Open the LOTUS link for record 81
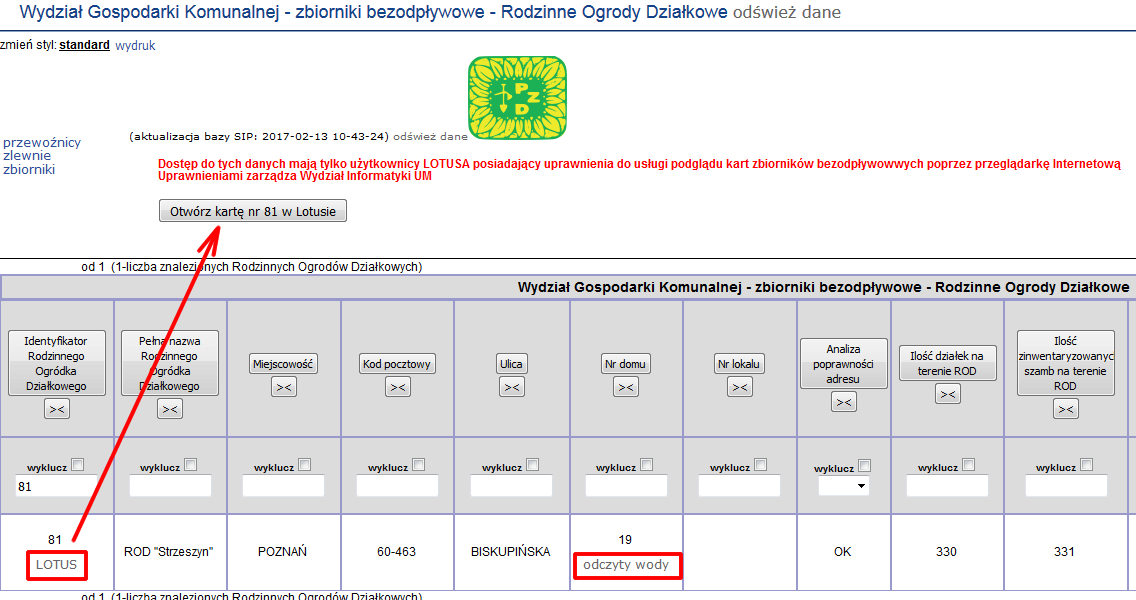This screenshot has height=600, width=1136. click(56, 565)
